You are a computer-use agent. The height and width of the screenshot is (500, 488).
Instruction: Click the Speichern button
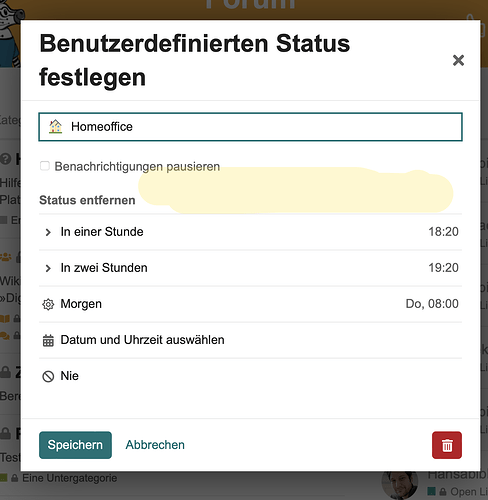pyautogui.click(x=75, y=445)
